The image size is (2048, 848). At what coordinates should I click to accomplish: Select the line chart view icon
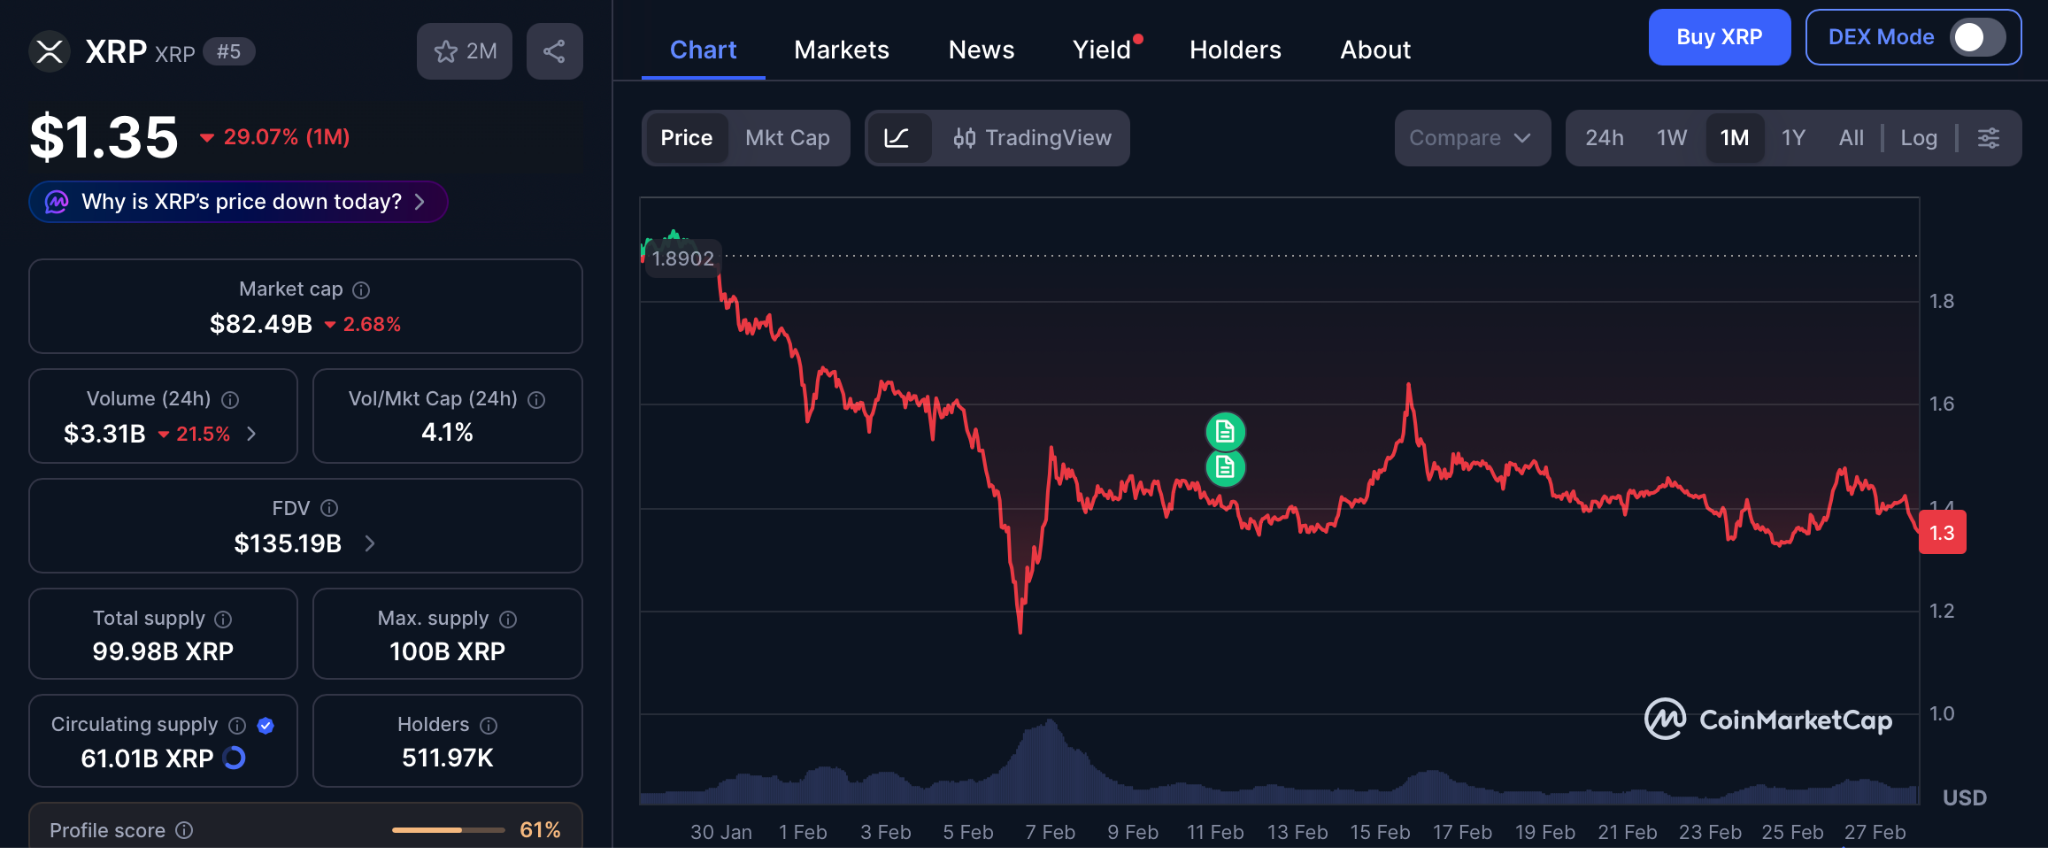click(897, 138)
